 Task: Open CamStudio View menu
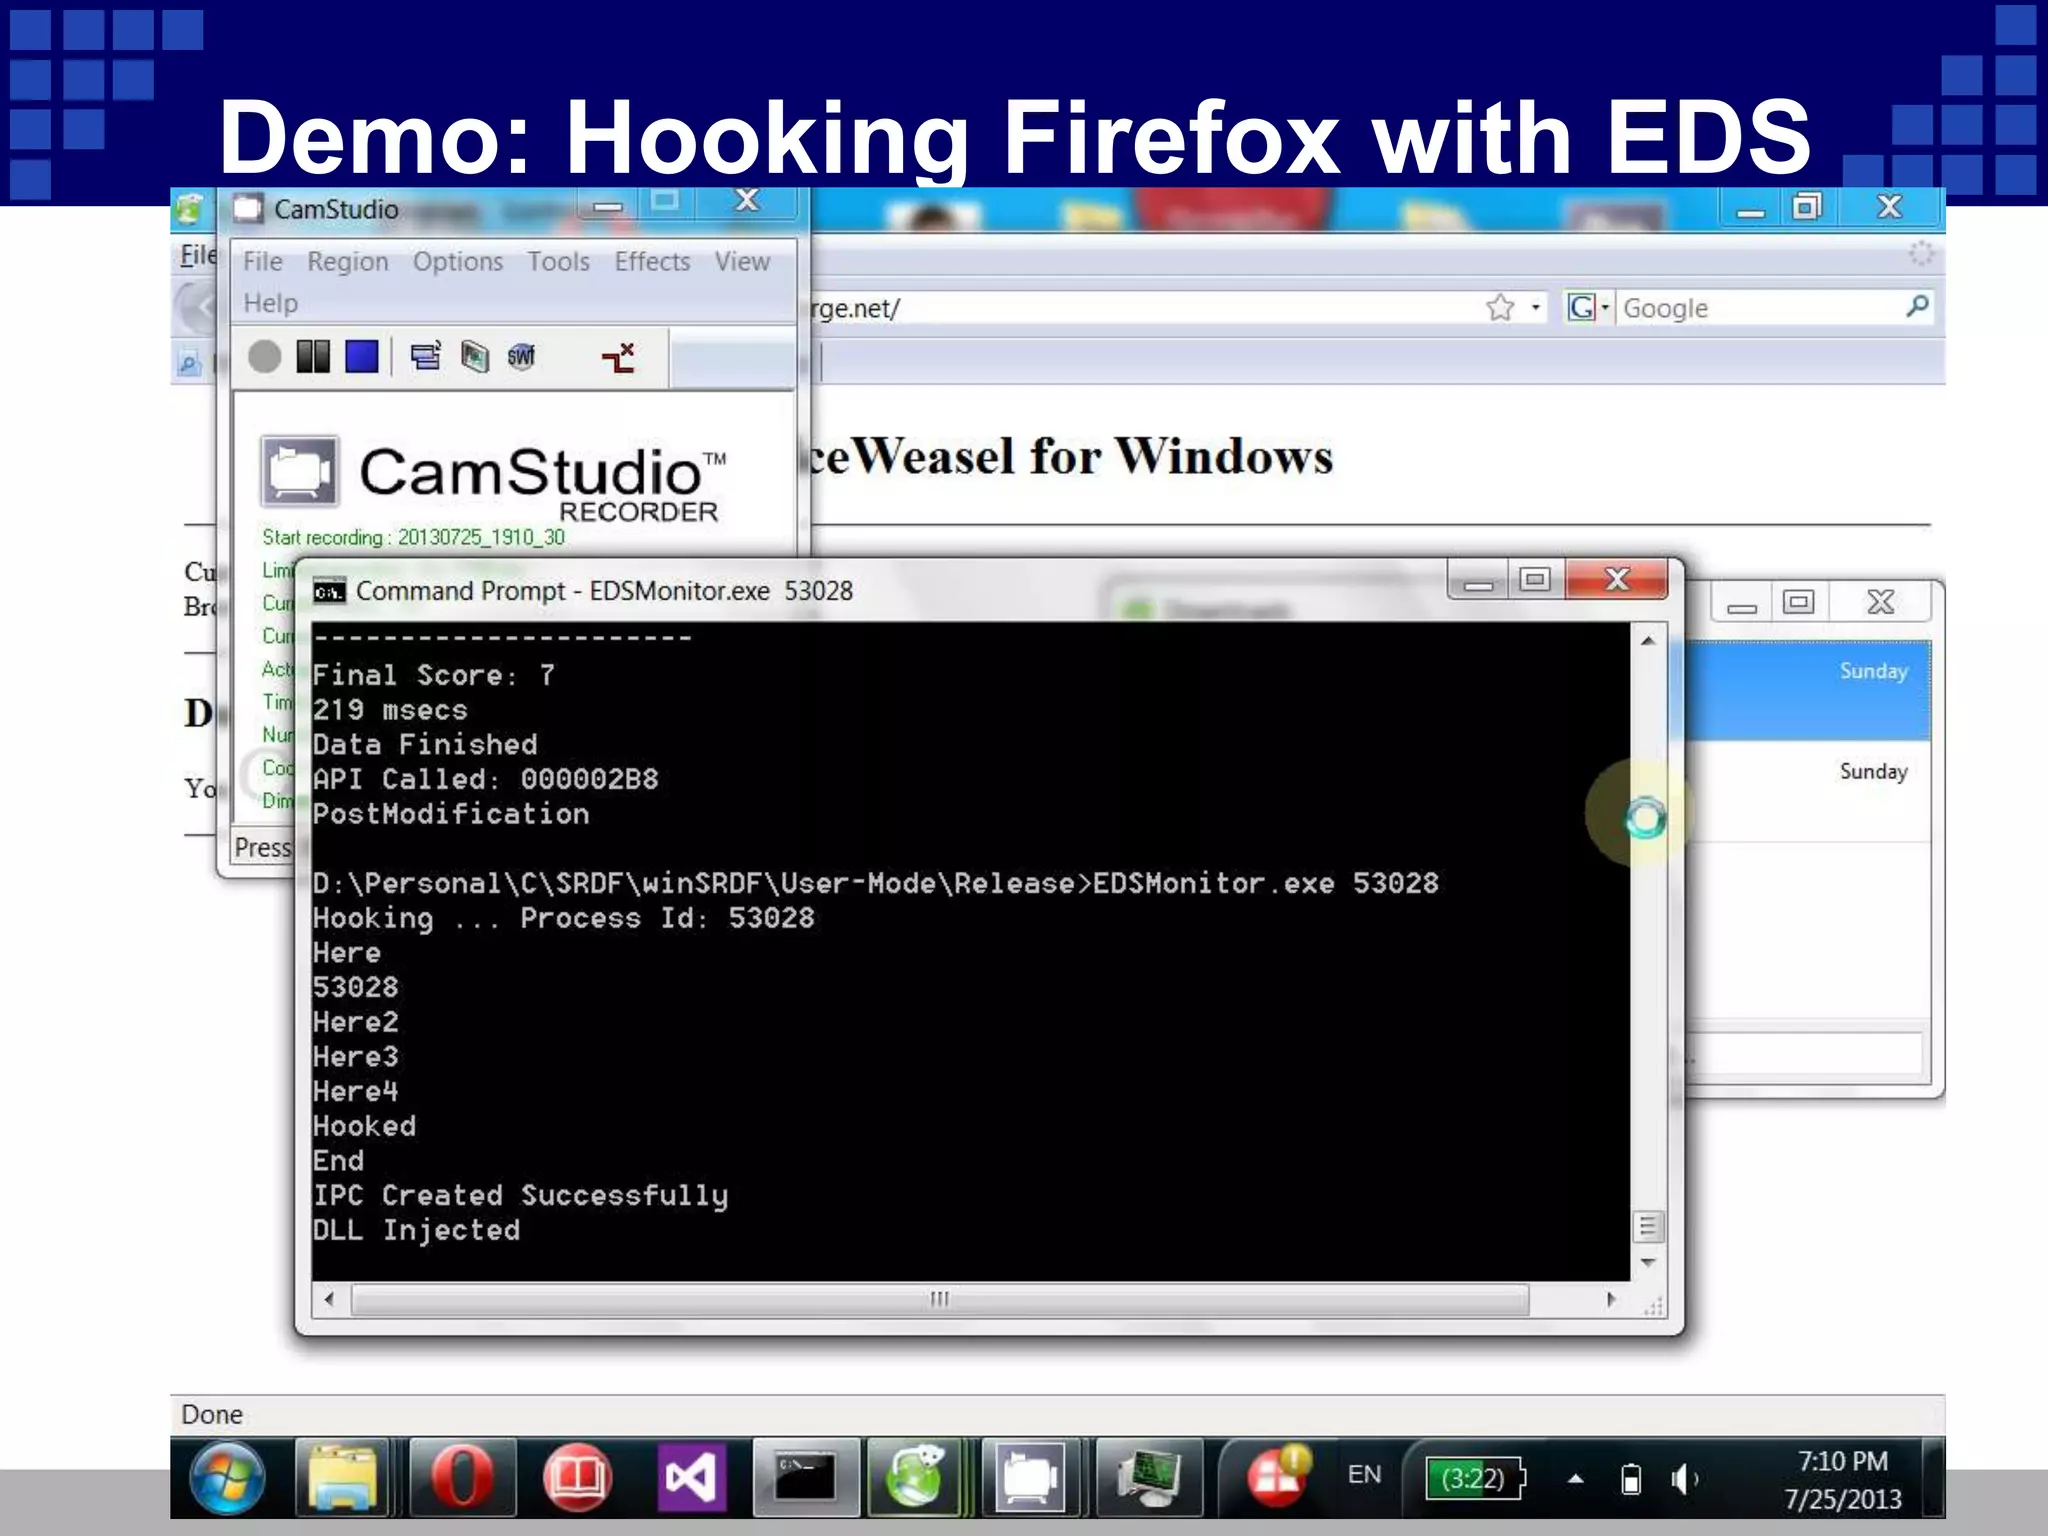pos(742,262)
